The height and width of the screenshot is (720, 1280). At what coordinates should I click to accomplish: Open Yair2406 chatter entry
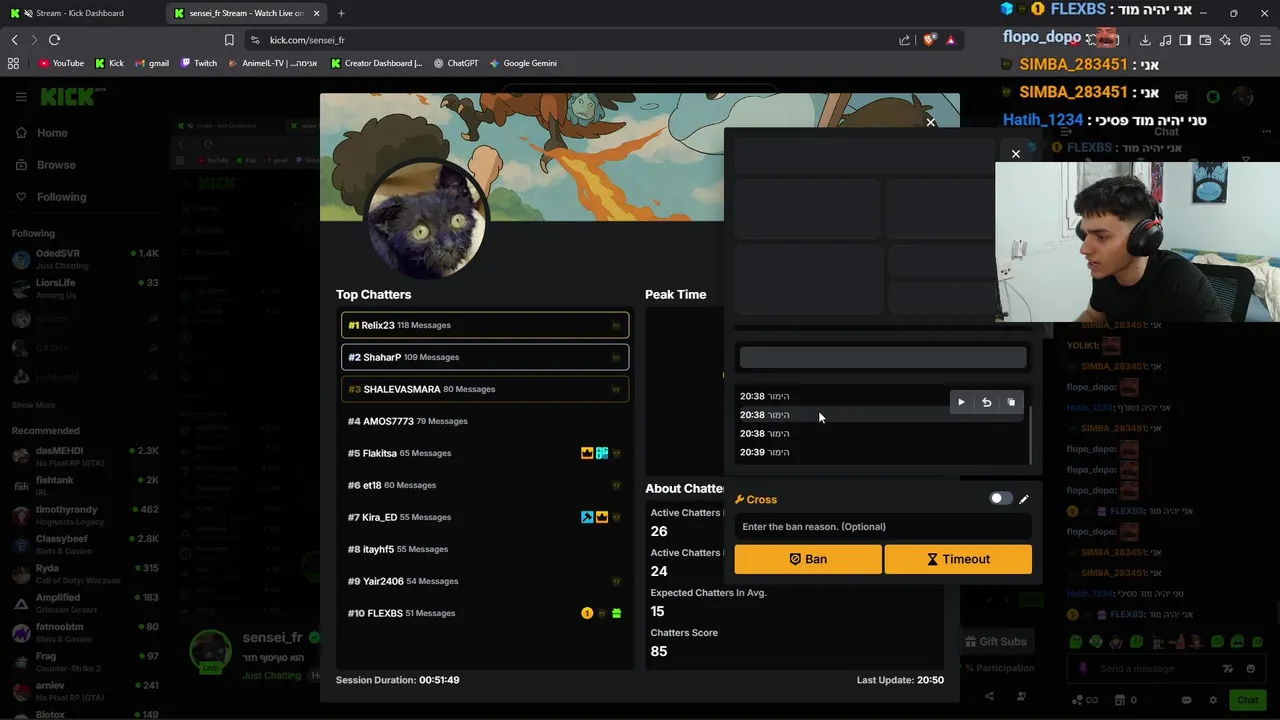coord(485,581)
